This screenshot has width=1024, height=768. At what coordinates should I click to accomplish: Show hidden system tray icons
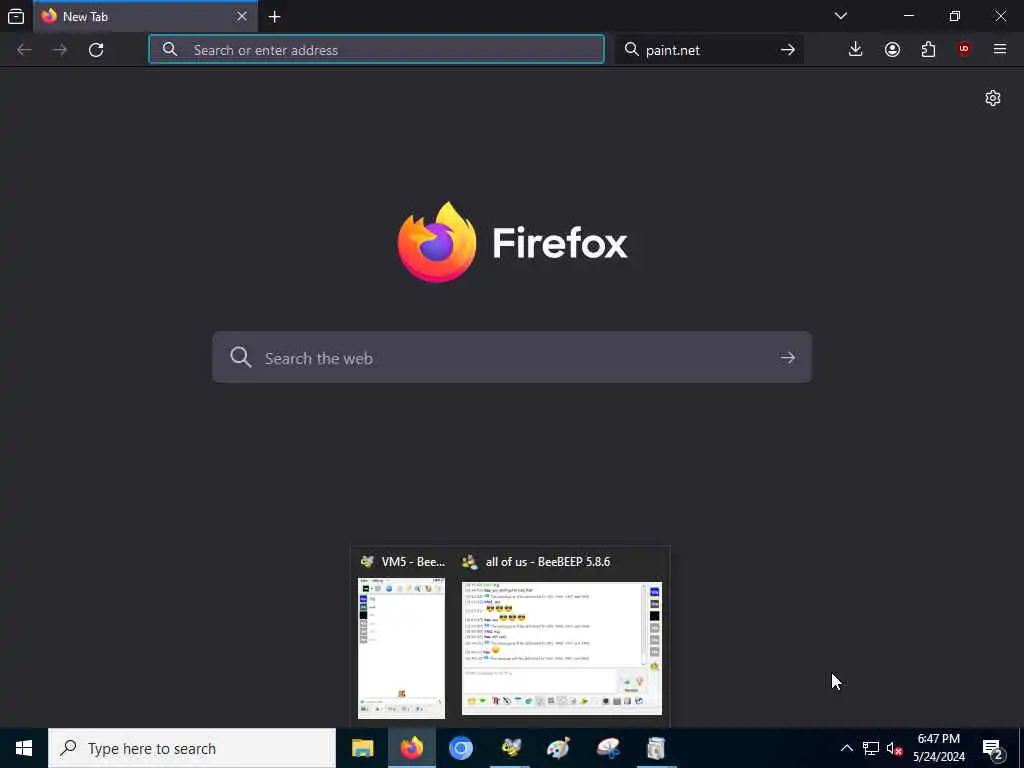846,748
